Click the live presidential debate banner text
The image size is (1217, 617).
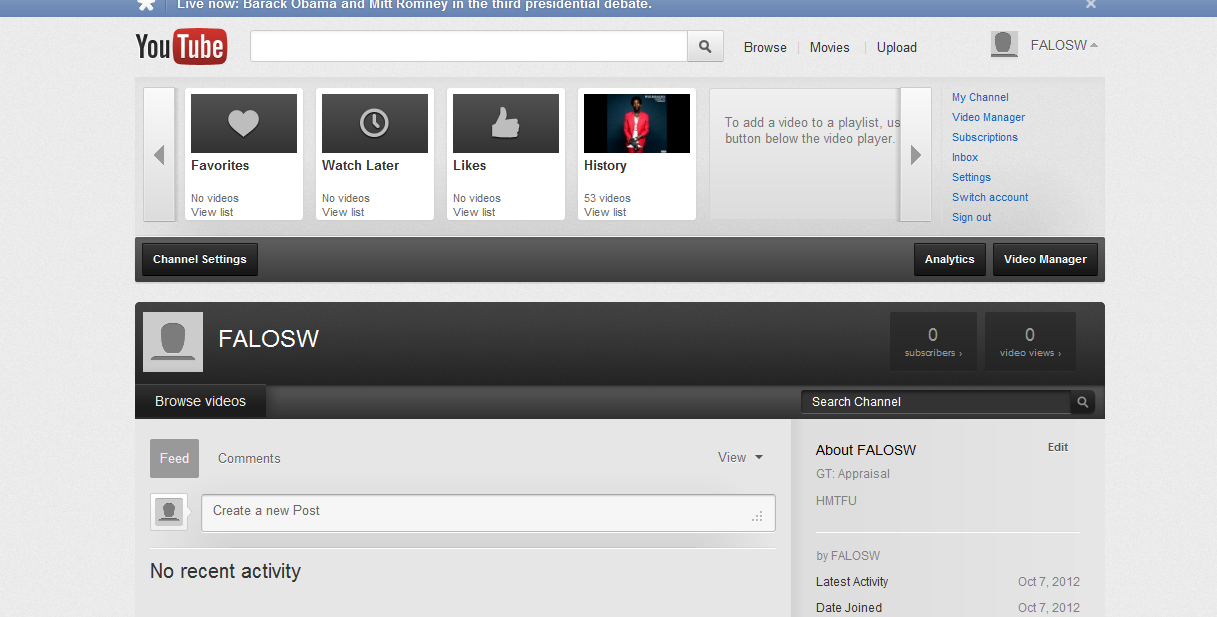(x=414, y=4)
